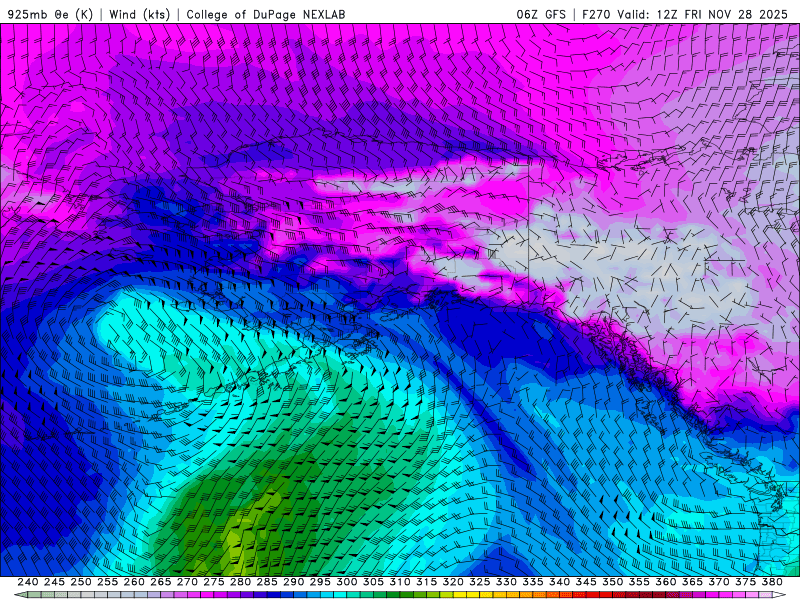Click the 'F270' forecast hour text
800x600 pixels.
(x=596, y=14)
